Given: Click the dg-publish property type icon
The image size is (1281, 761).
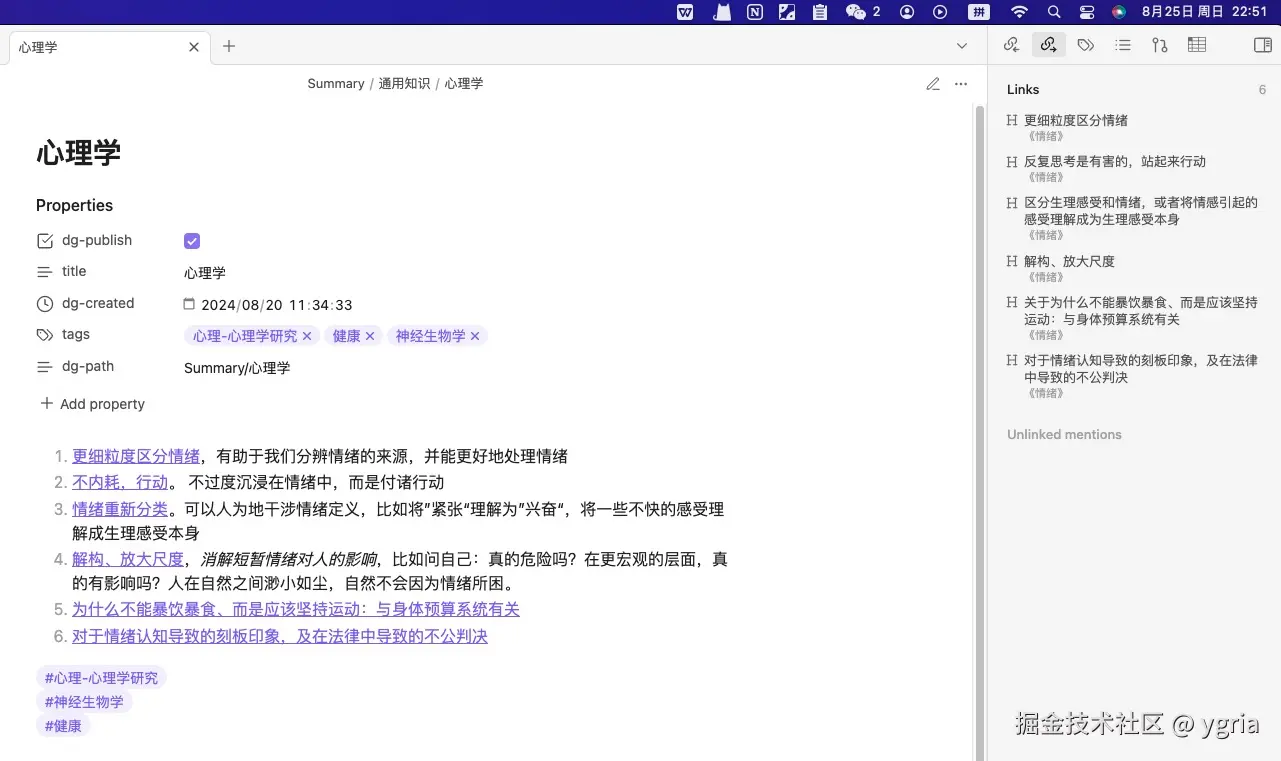Looking at the screenshot, I should 44,241.
